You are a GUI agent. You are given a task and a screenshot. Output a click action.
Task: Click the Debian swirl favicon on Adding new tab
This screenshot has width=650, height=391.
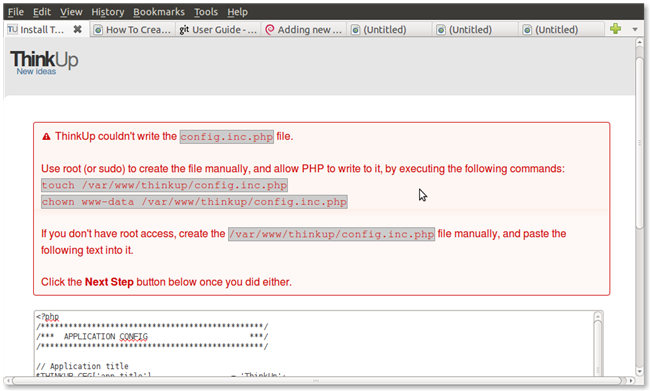coord(269,29)
